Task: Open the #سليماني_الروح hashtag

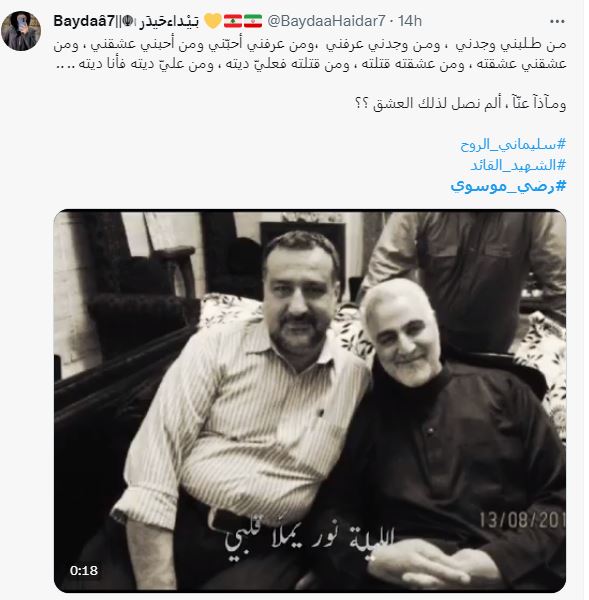Action: [513, 145]
